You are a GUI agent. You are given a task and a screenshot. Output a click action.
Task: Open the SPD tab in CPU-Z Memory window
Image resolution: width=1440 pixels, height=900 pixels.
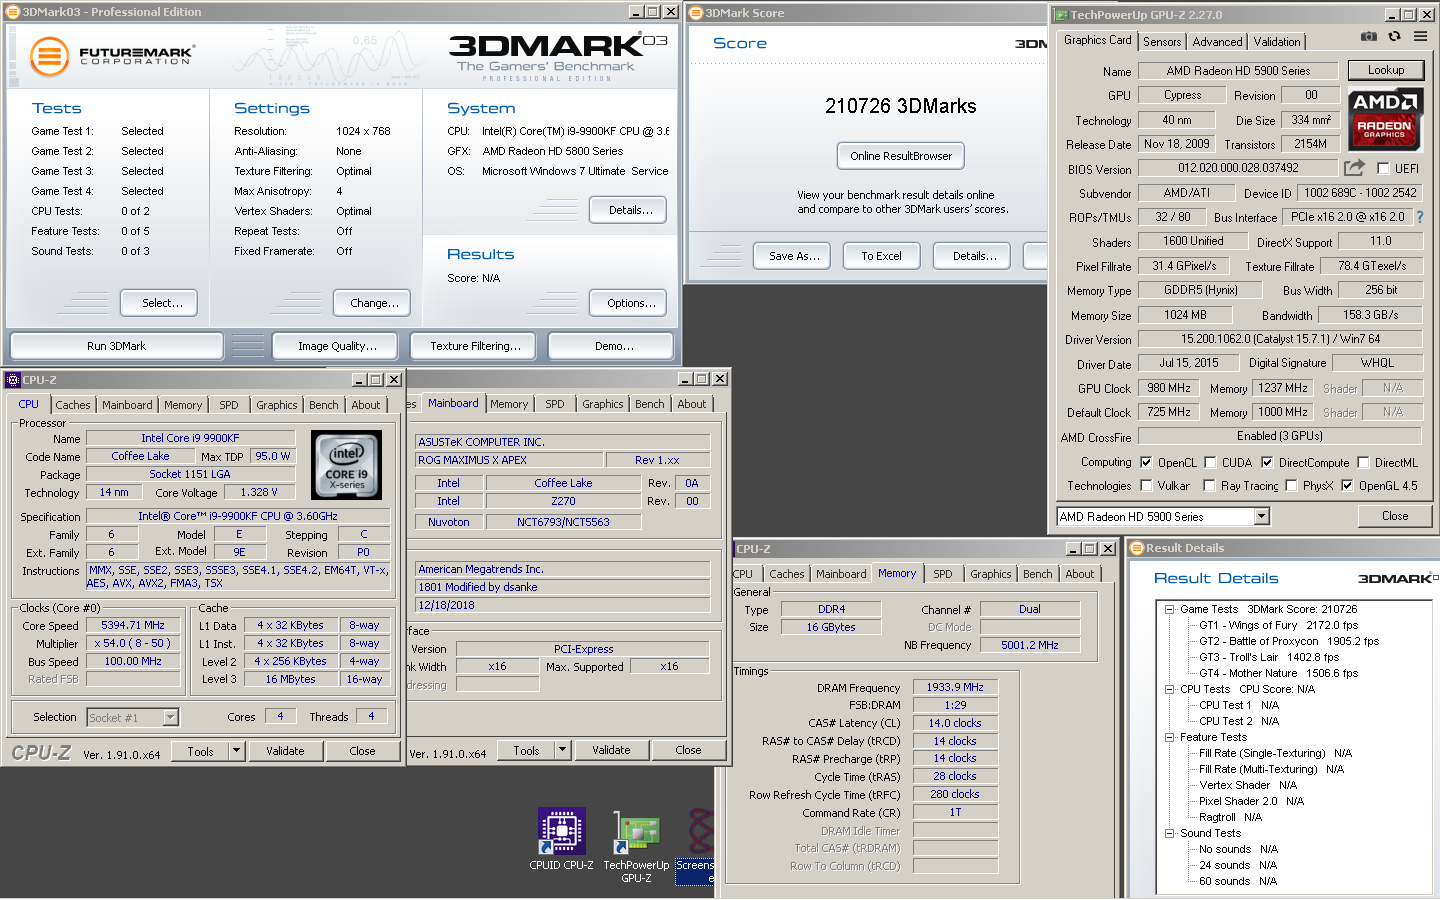point(943,574)
